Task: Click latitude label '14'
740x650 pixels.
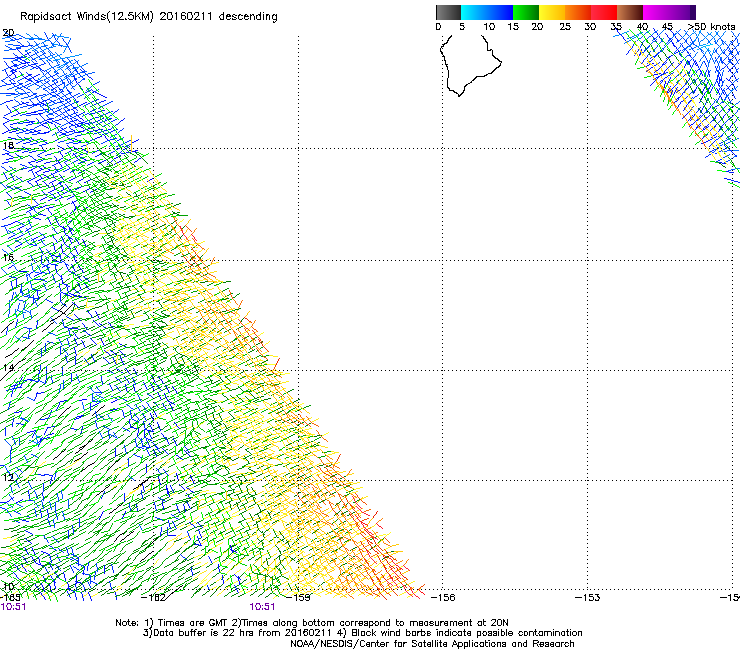Action: tap(8, 368)
